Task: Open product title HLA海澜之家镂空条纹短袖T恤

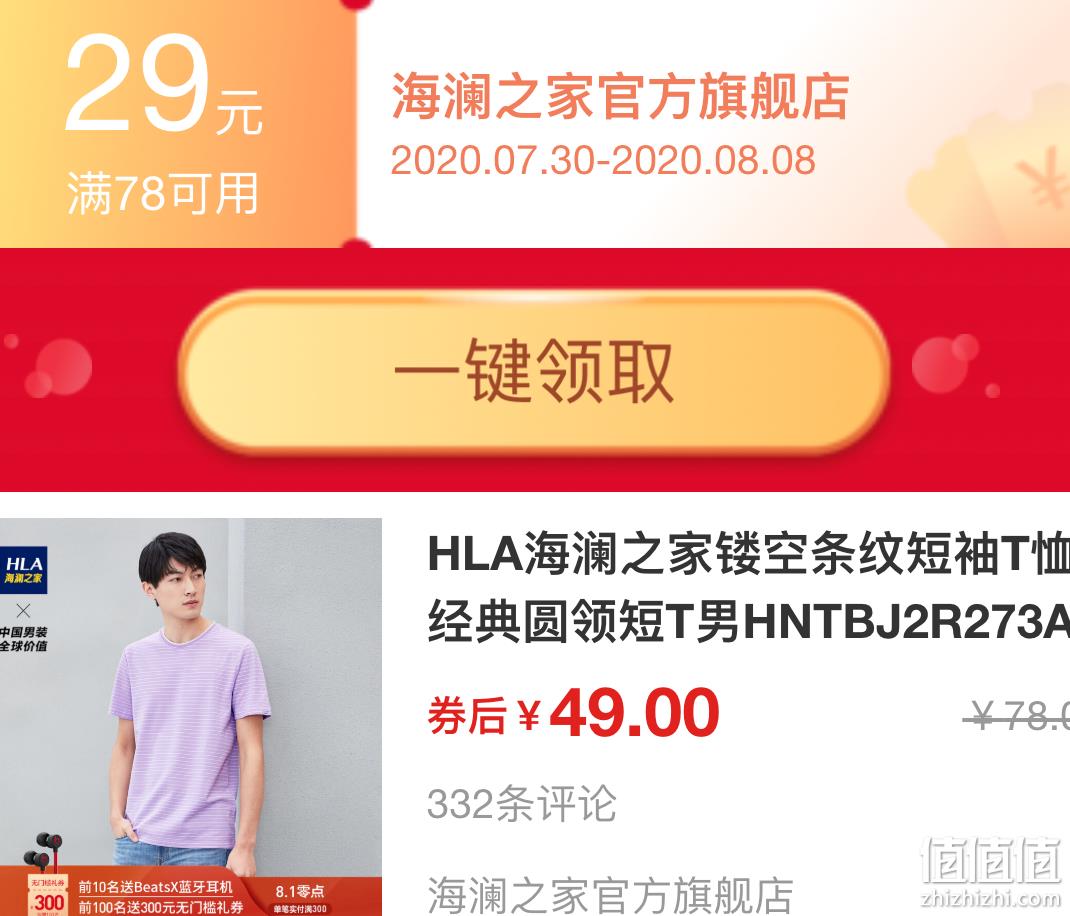Action: (x=749, y=553)
